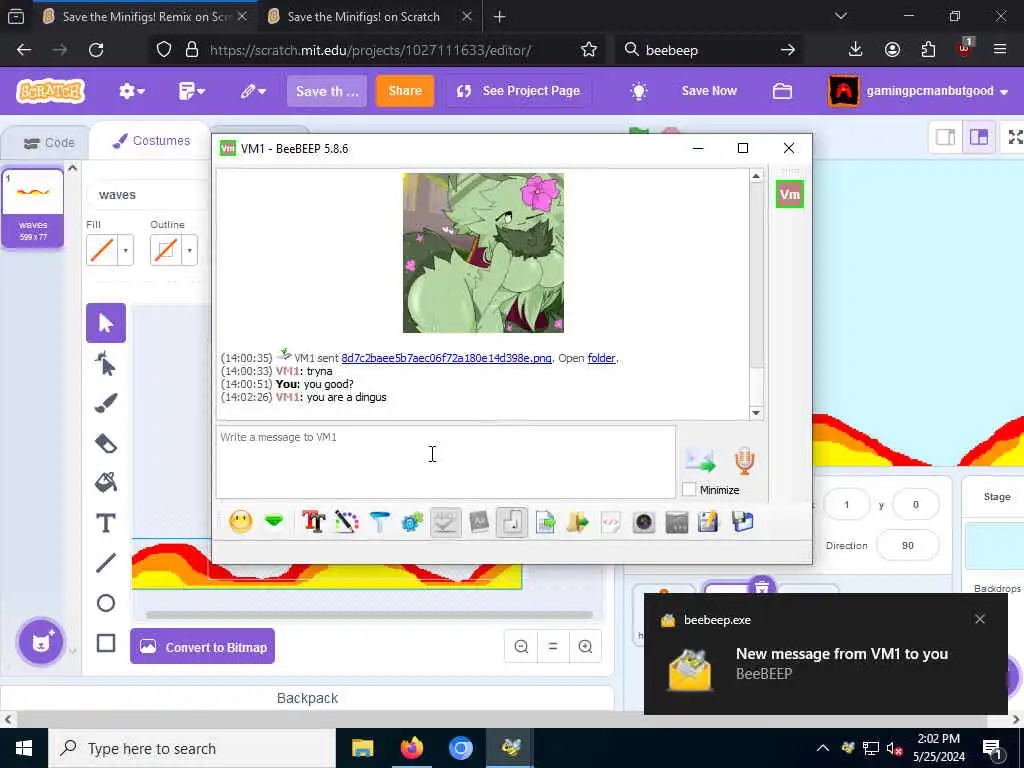Select the Brush tool in costume editor
Image resolution: width=1024 pixels, height=768 pixels.
[106, 403]
